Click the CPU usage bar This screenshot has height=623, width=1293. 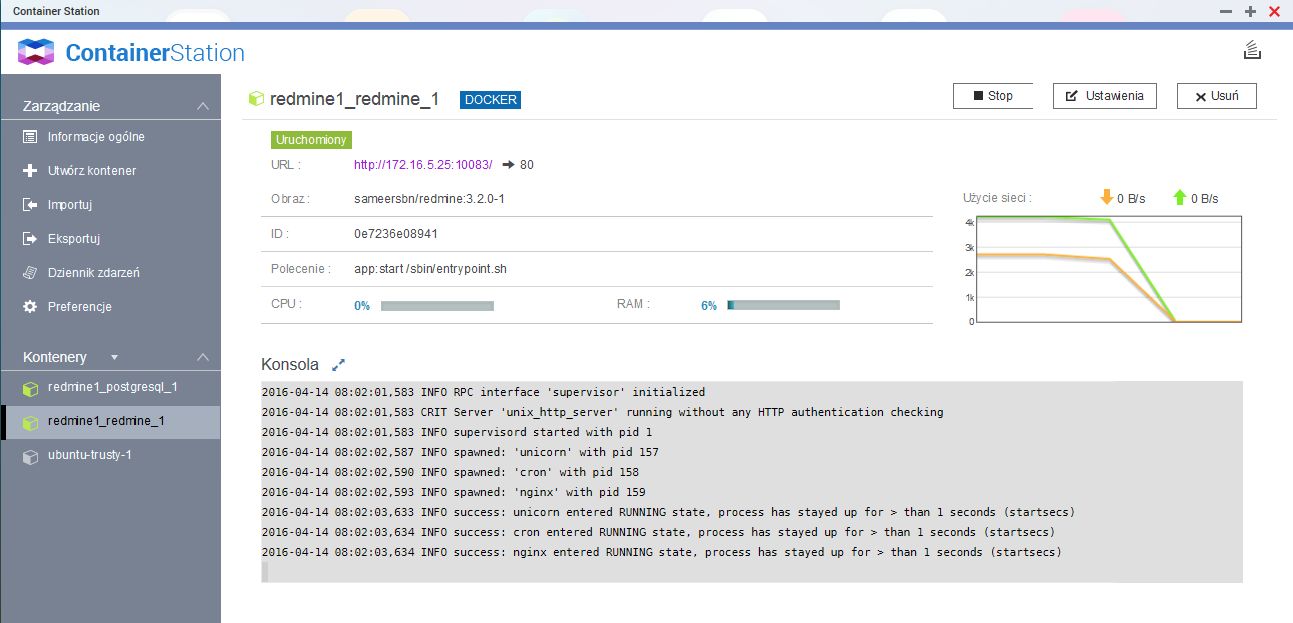(437, 306)
